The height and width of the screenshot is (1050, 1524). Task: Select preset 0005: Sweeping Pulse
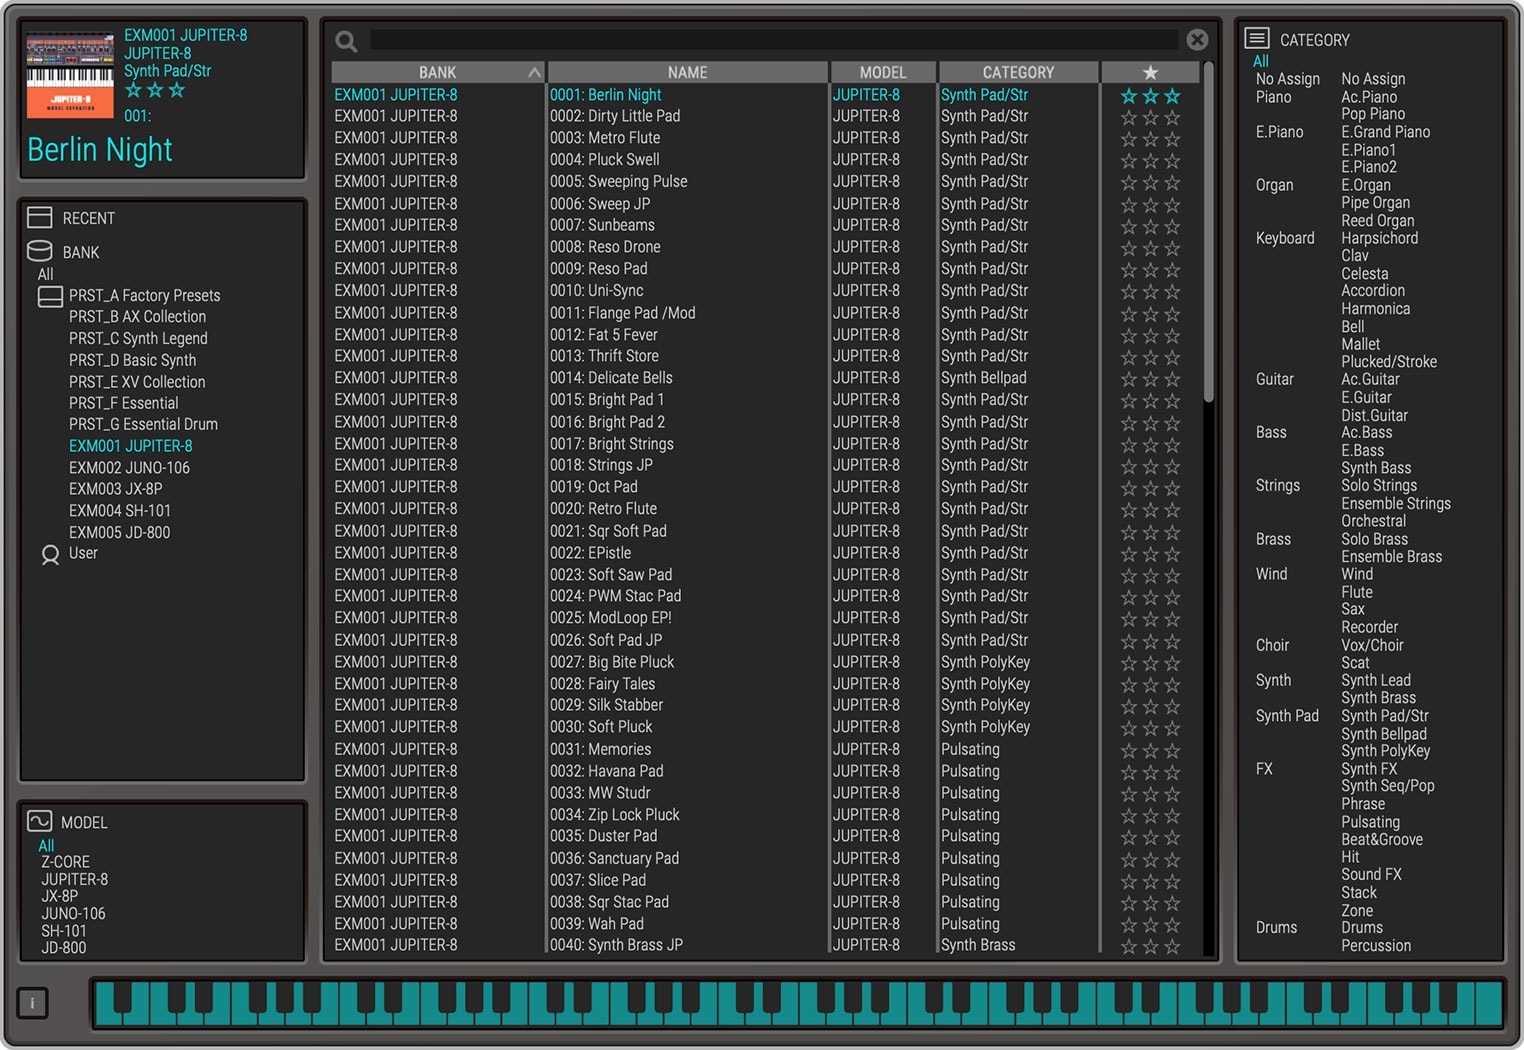click(x=618, y=181)
